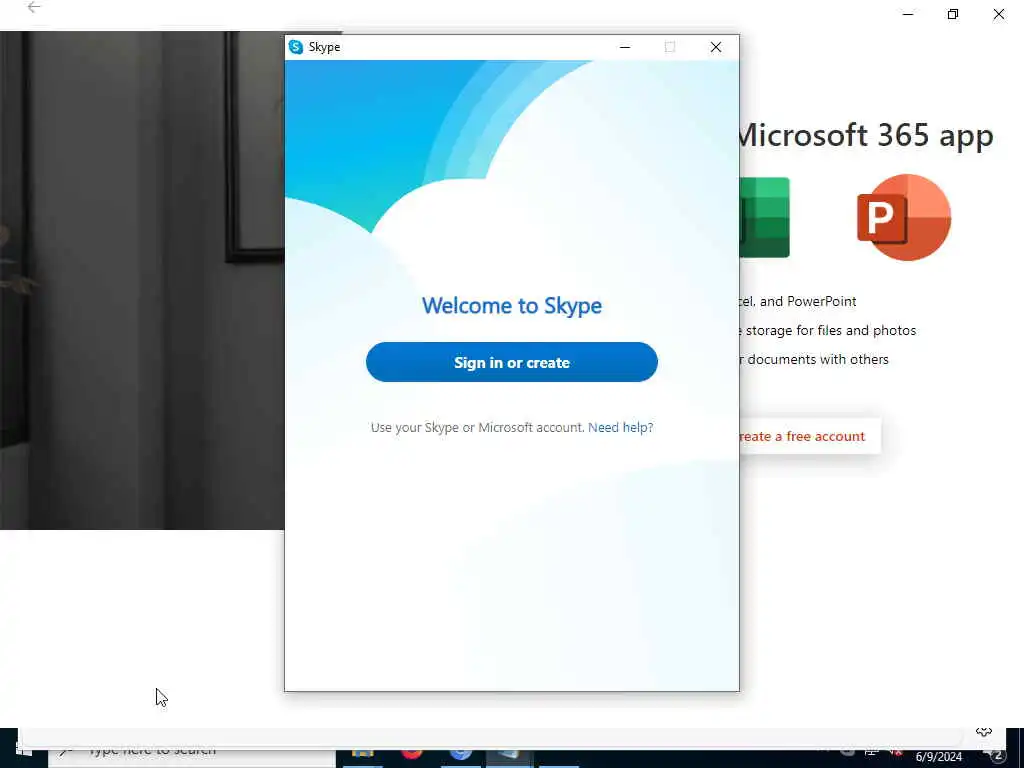Click the taskbar date 6/9/2024
This screenshot has width=1024, height=768.
point(938,757)
